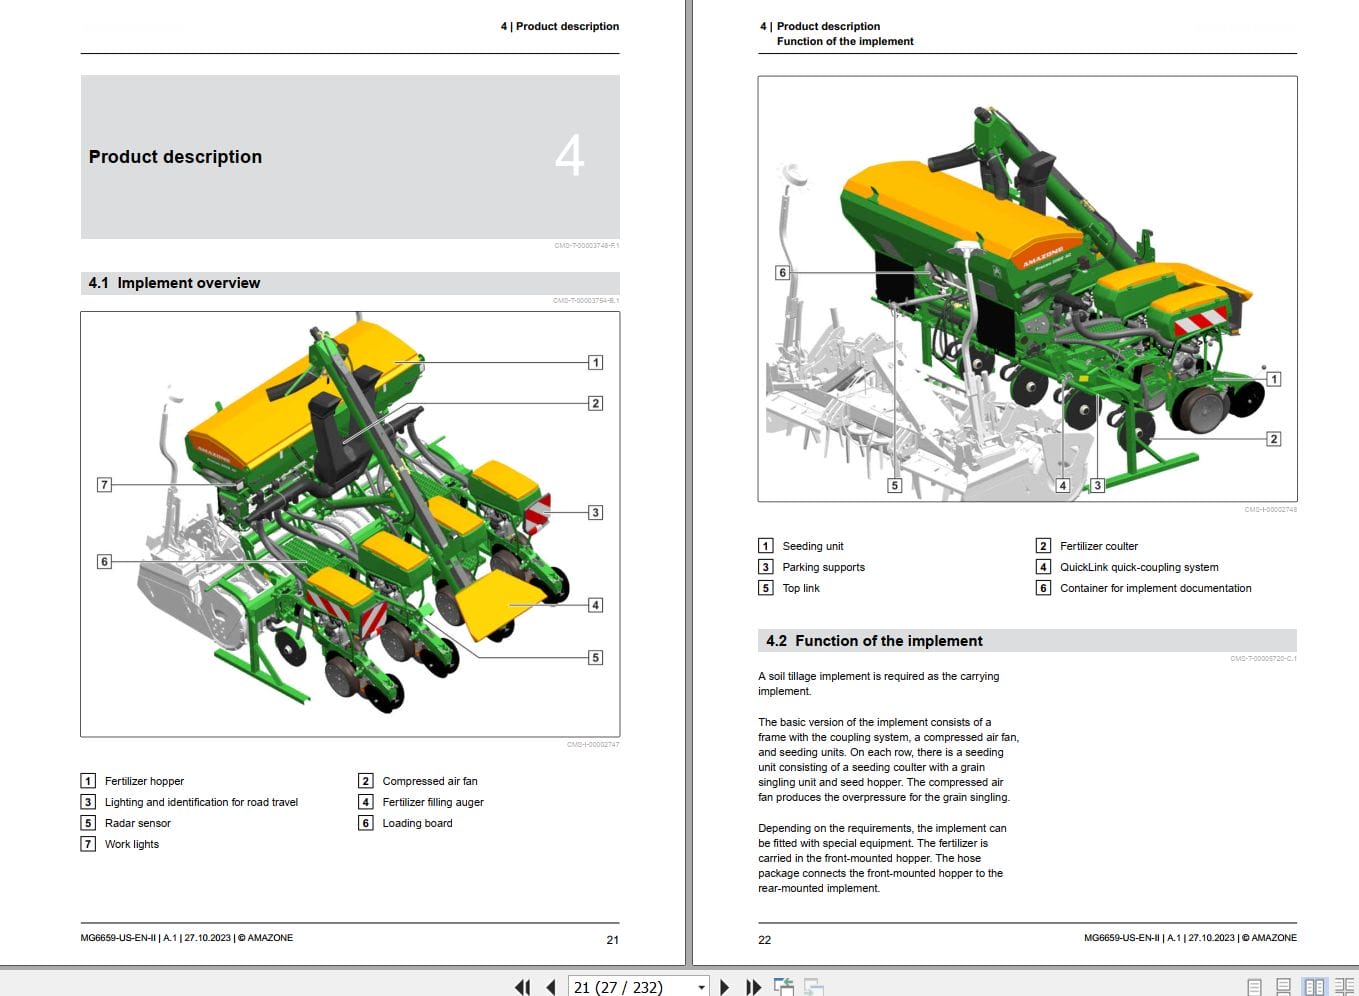
Task: Click the 'Radar sensor' legend entry
Action: (137, 823)
